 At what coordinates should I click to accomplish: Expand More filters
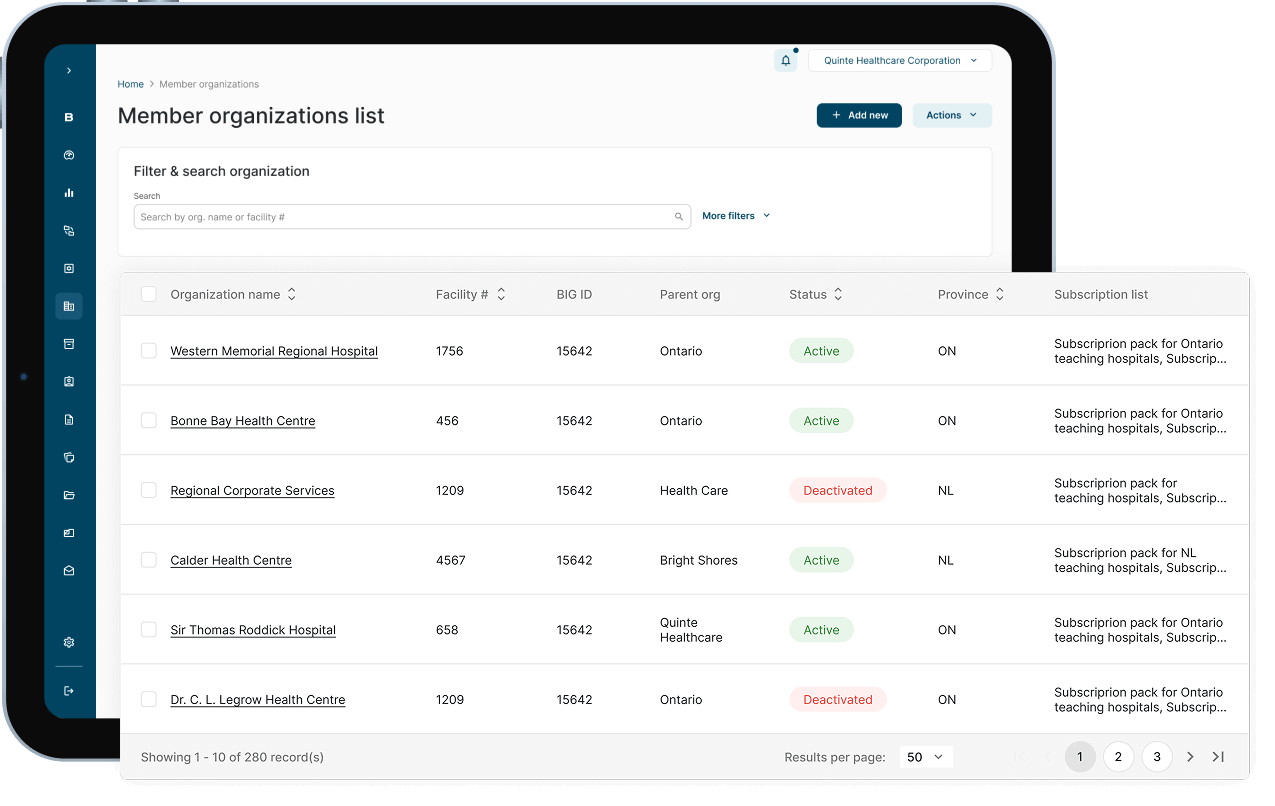[x=736, y=216]
